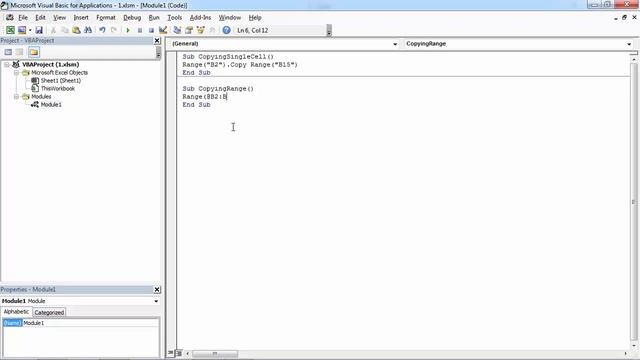Screen dimensions: 640x360
Task: Select the Modules folder label
Action: click(41, 97)
